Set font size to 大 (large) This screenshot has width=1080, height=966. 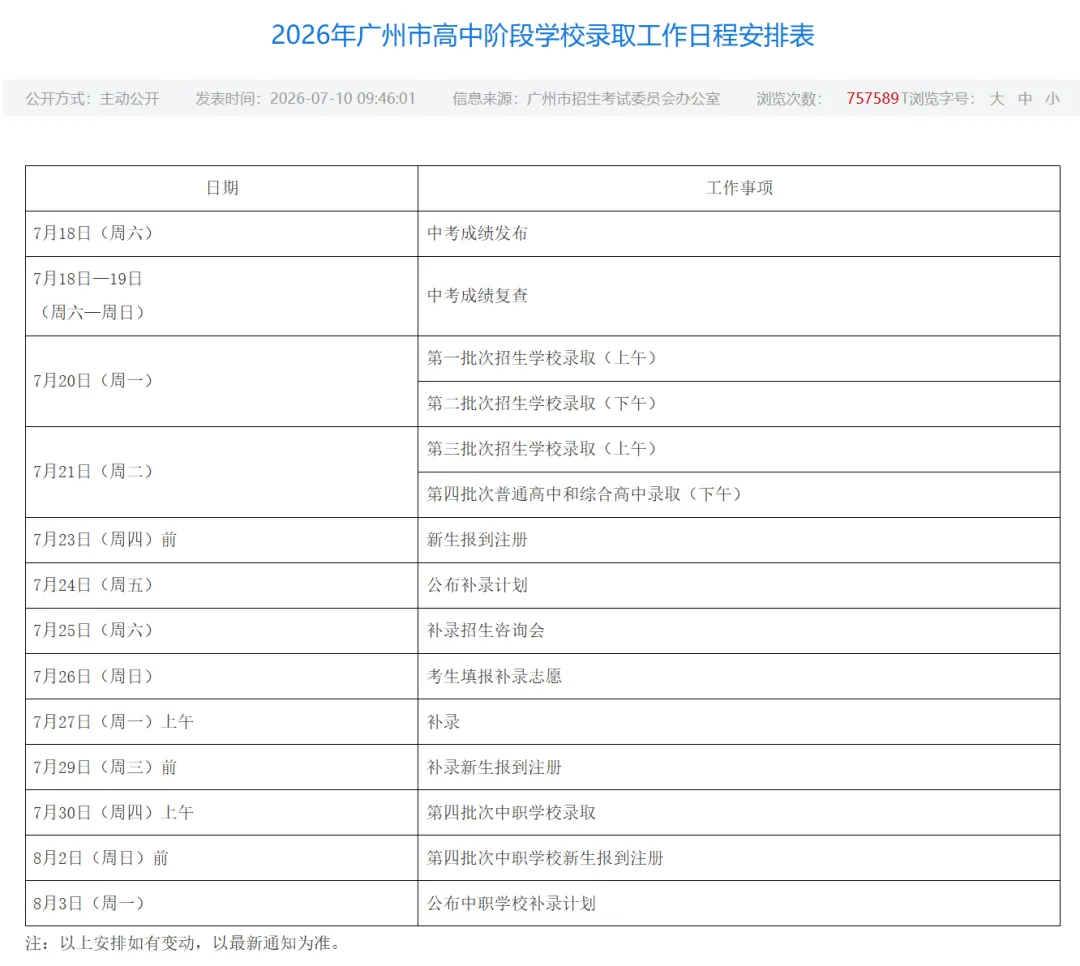coord(997,99)
